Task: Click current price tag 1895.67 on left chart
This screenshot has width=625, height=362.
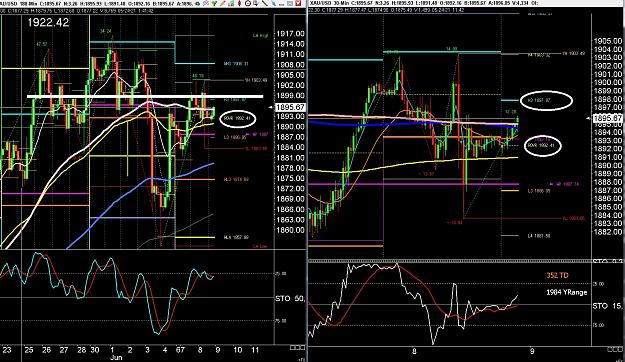Action: click(291, 107)
